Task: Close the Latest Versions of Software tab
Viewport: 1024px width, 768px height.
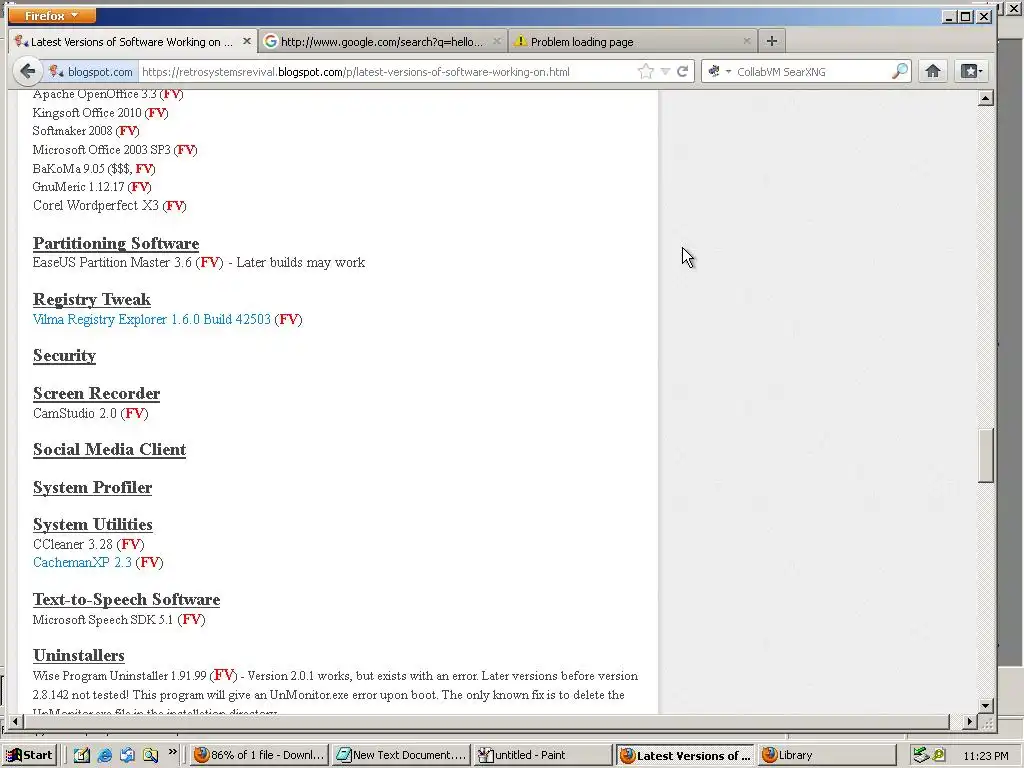Action: (x=246, y=41)
